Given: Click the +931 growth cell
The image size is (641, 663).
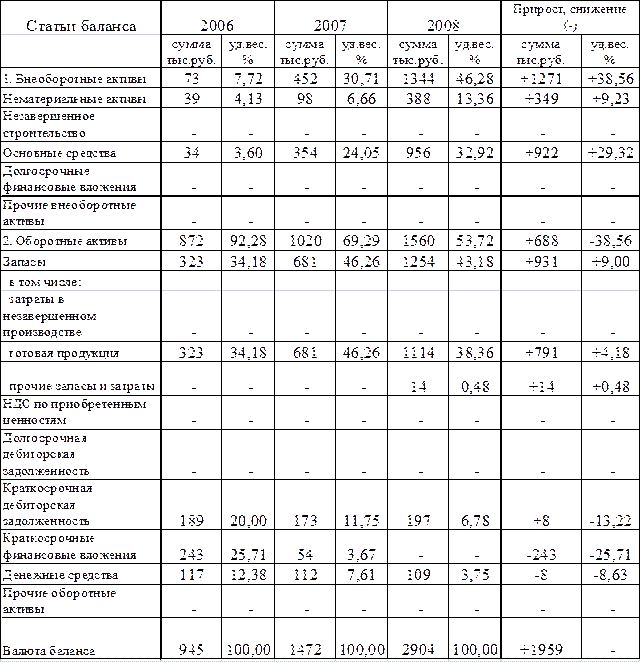Looking at the screenshot, I should (541, 261).
